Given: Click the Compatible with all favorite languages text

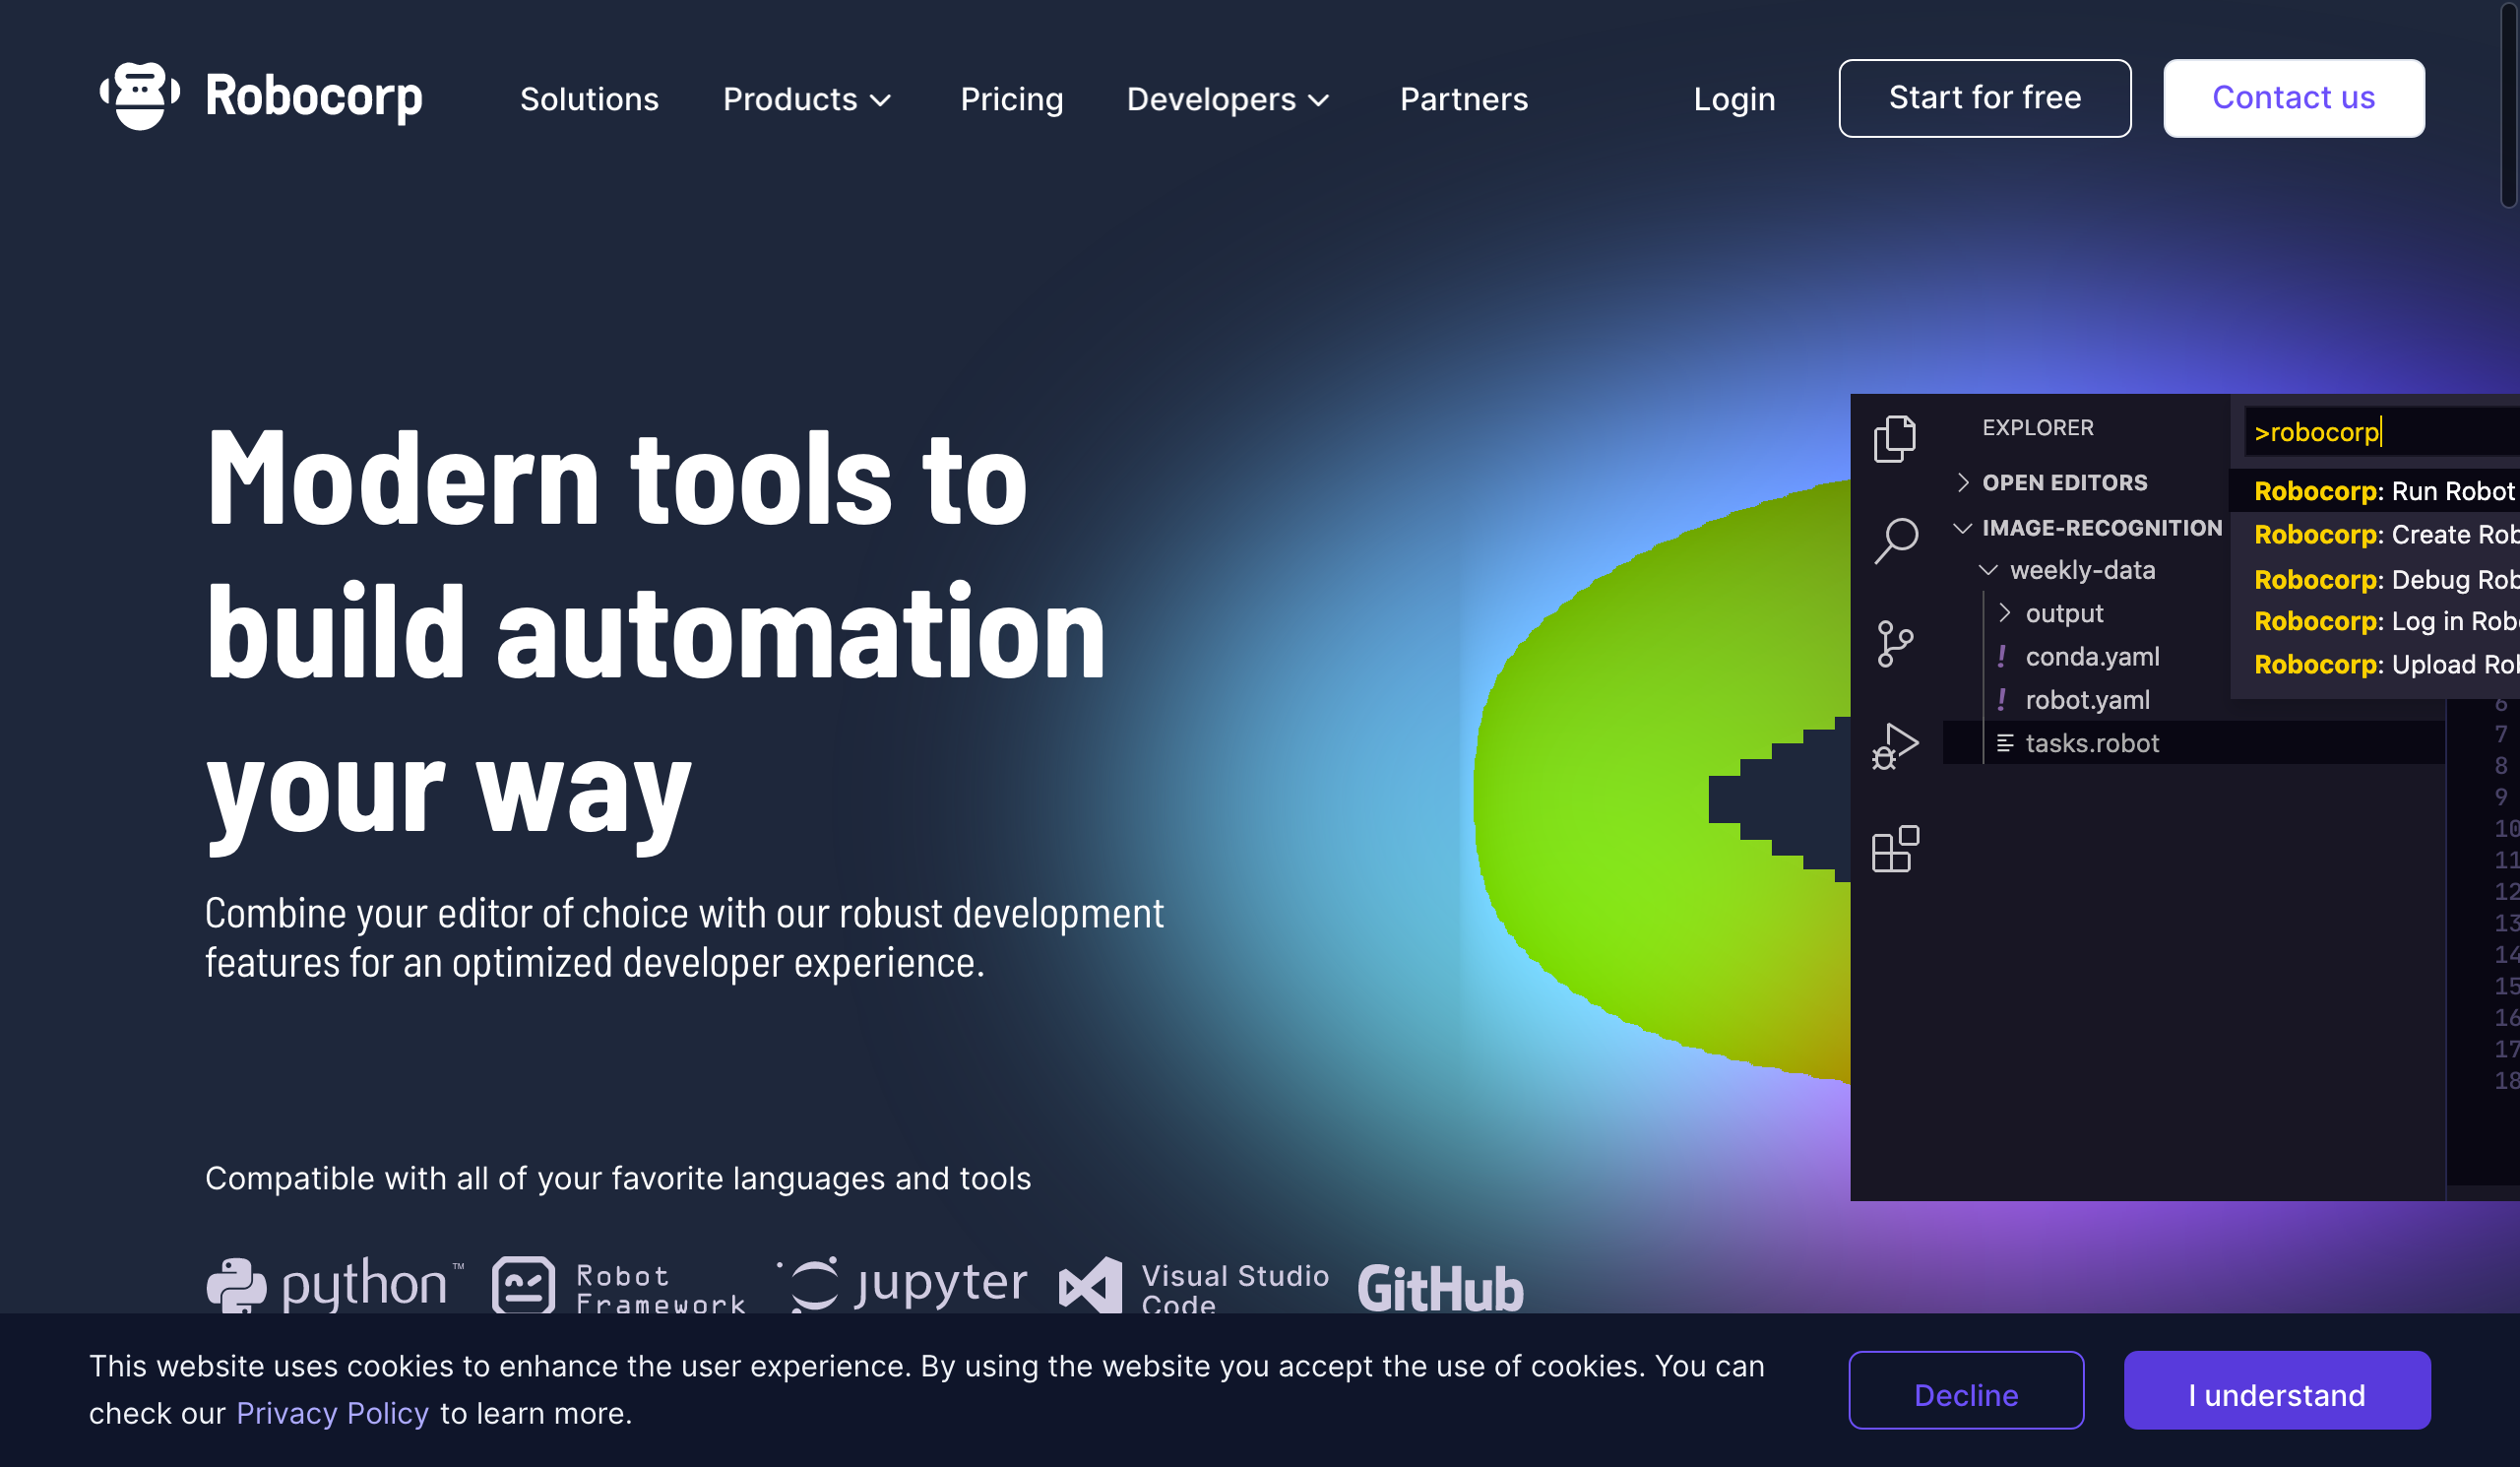Looking at the screenshot, I should coord(617,1178).
